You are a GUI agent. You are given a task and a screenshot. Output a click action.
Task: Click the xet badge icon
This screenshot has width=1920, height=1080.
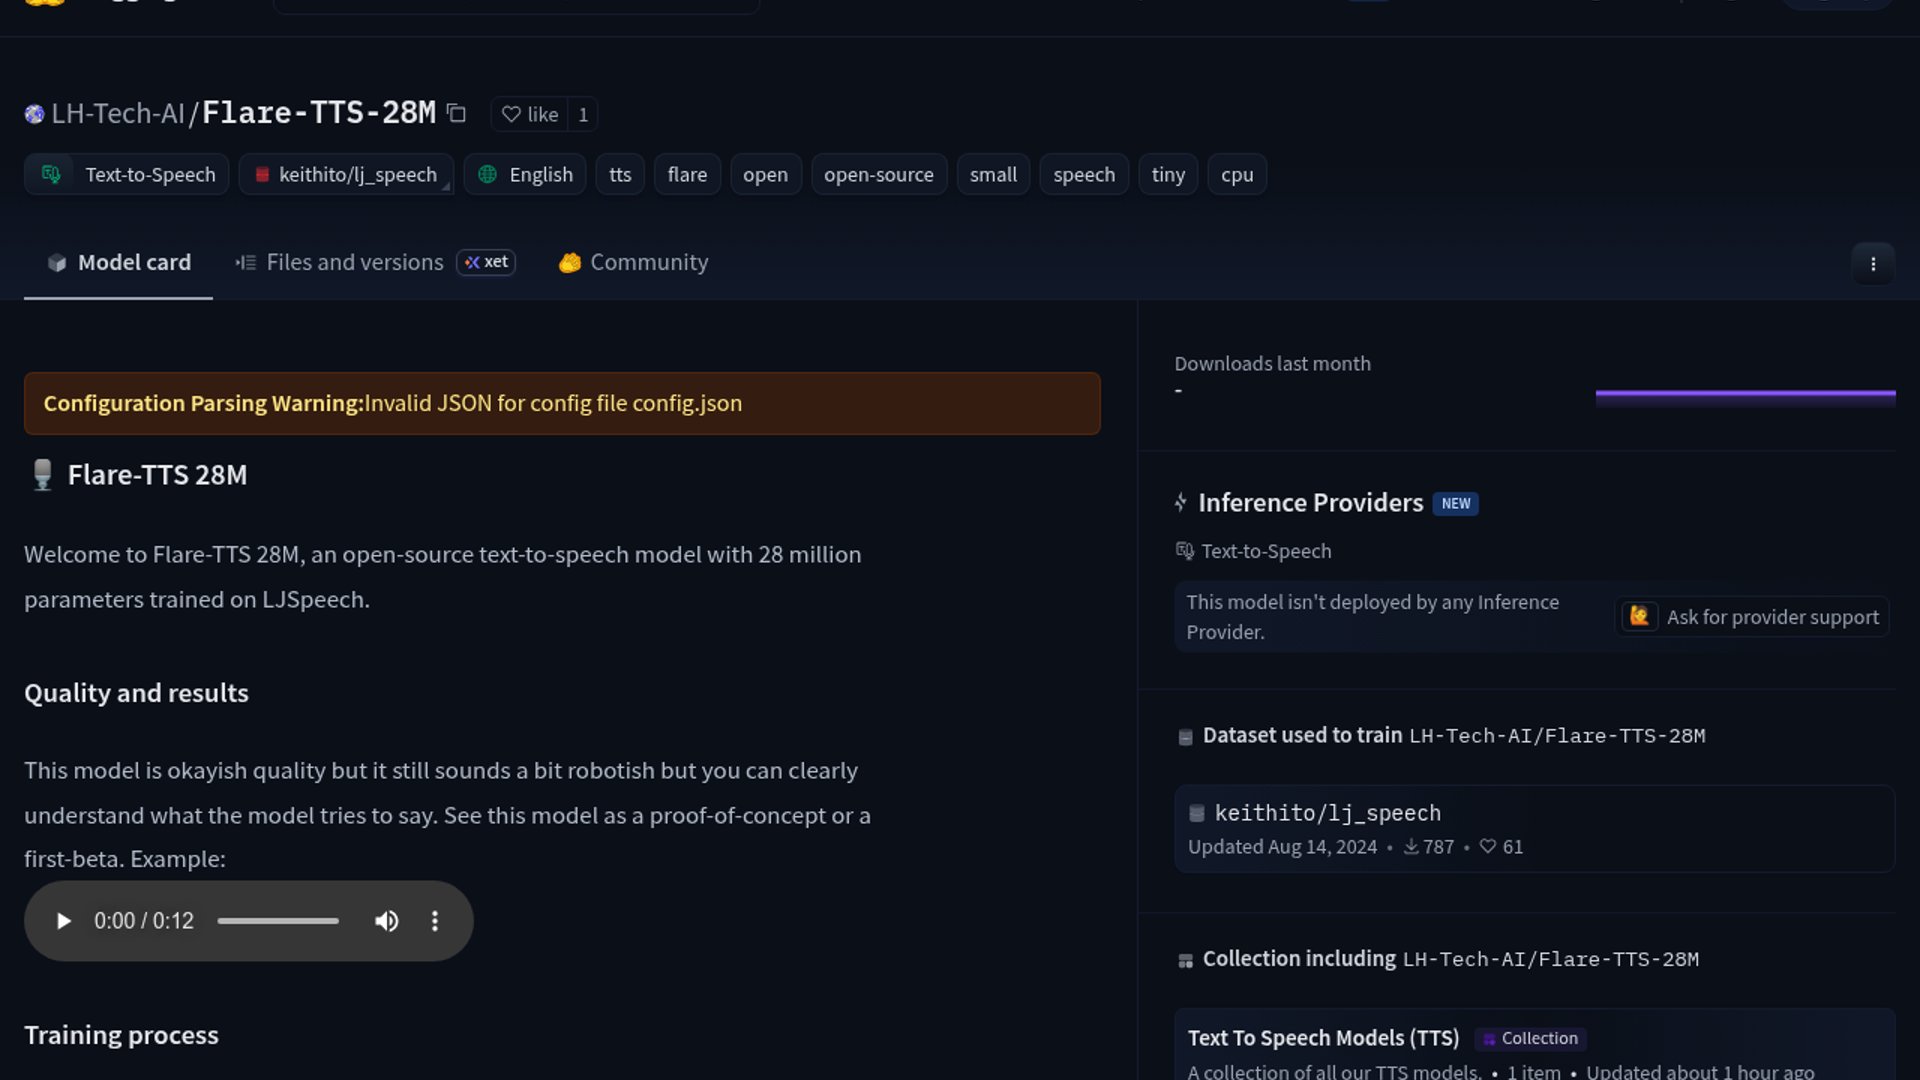(486, 262)
